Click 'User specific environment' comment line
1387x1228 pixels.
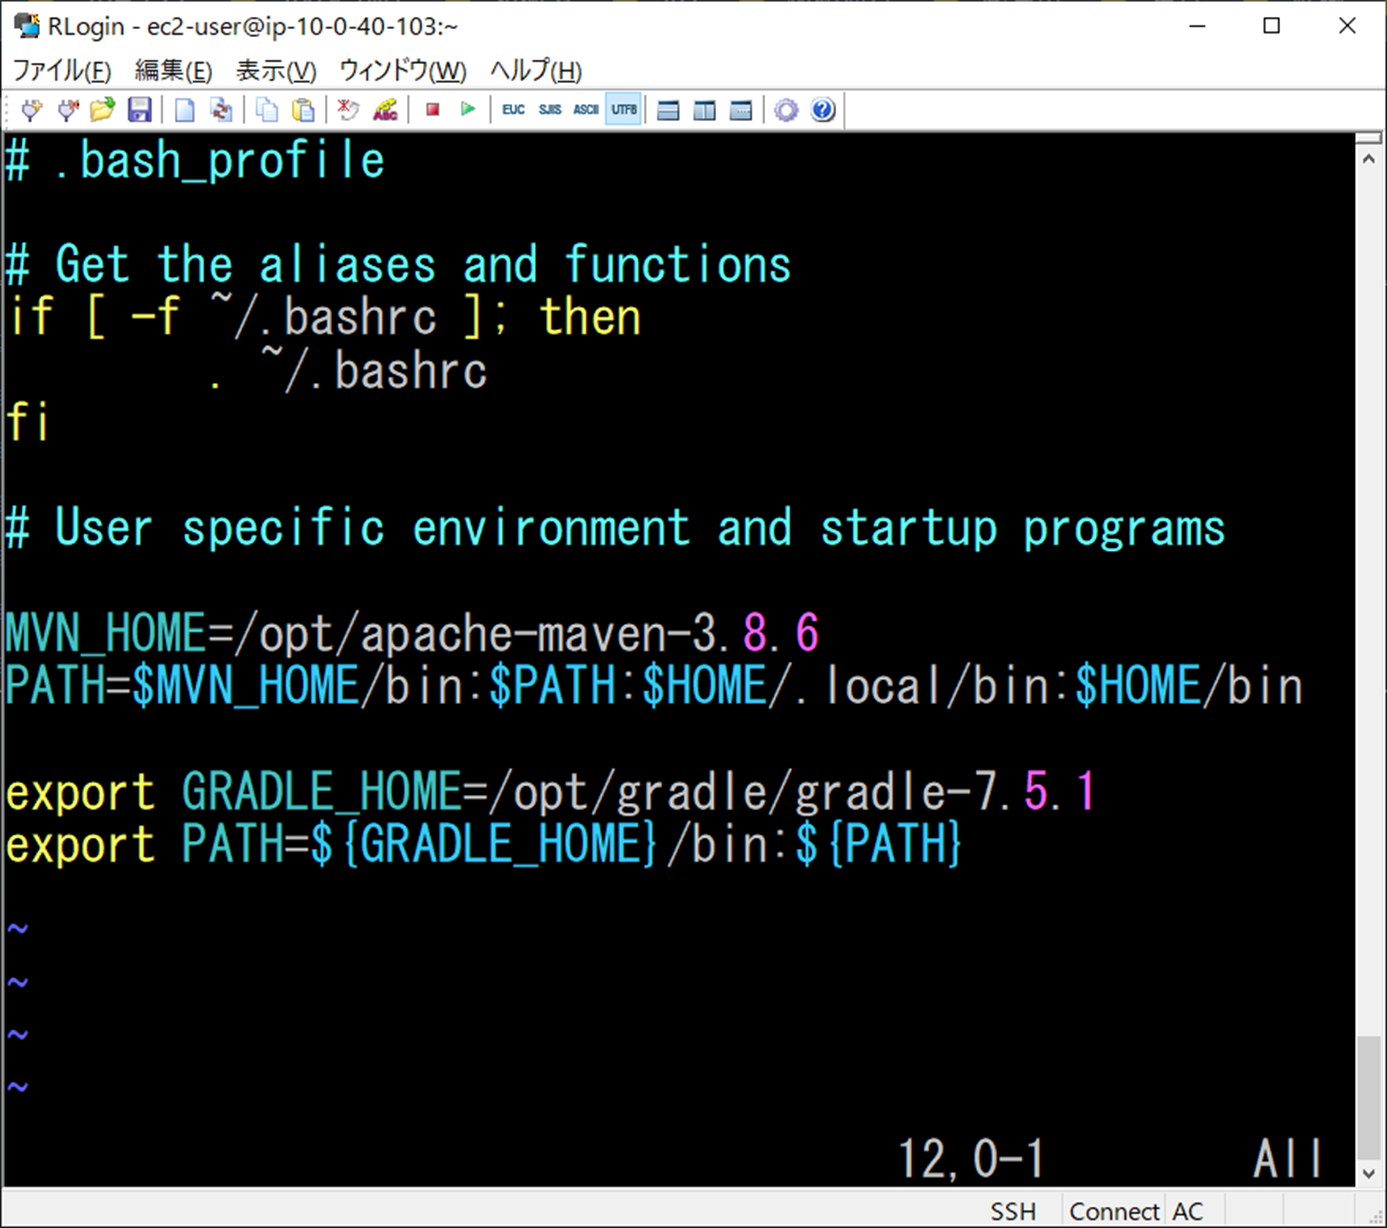coord(615,528)
